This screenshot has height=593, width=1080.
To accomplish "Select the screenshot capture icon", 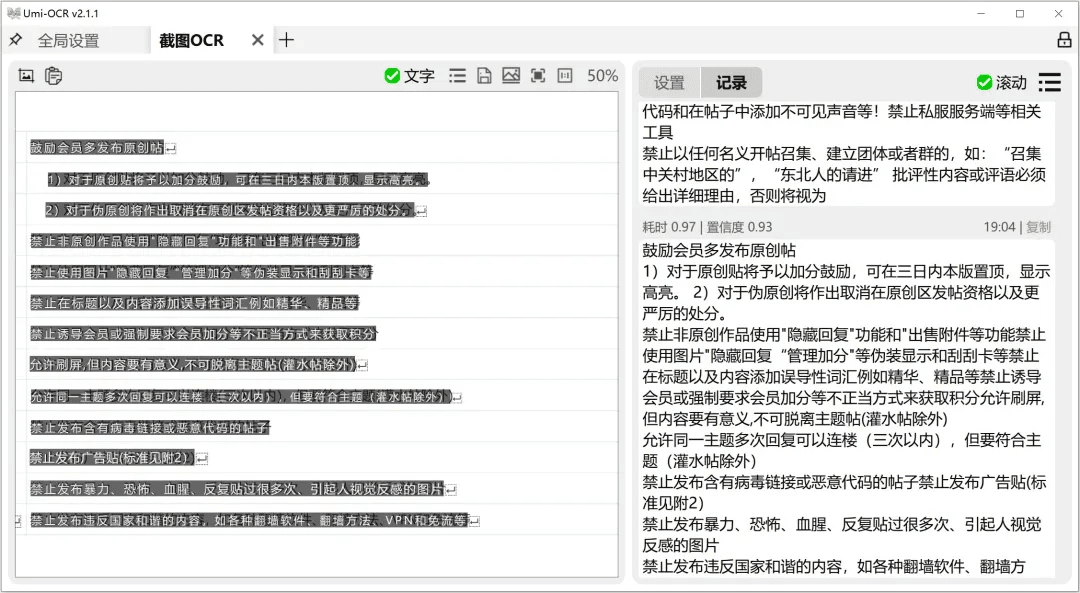I will point(25,75).
